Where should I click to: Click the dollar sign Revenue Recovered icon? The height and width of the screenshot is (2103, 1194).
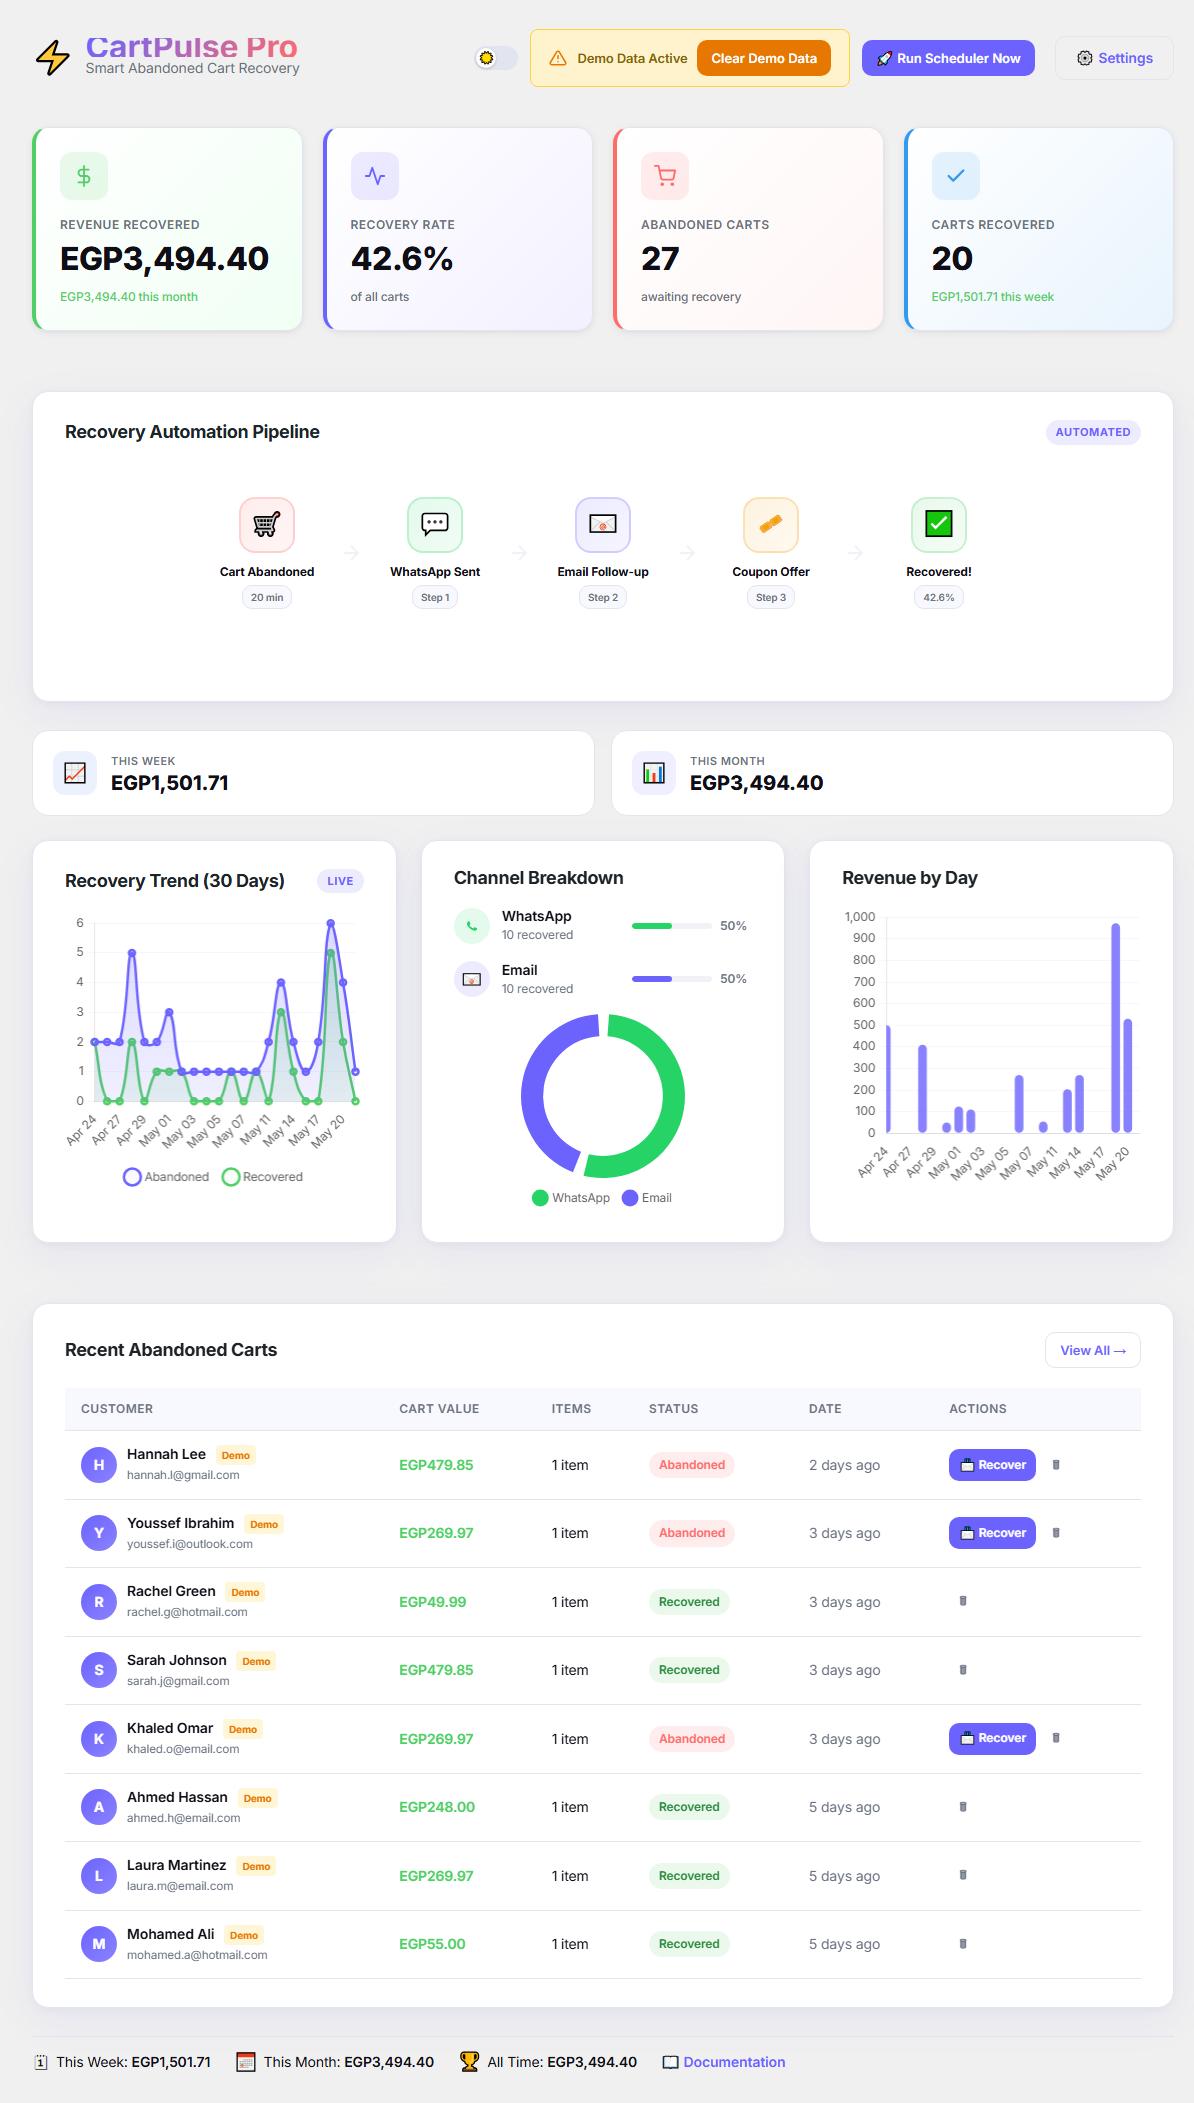tap(84, 176)
